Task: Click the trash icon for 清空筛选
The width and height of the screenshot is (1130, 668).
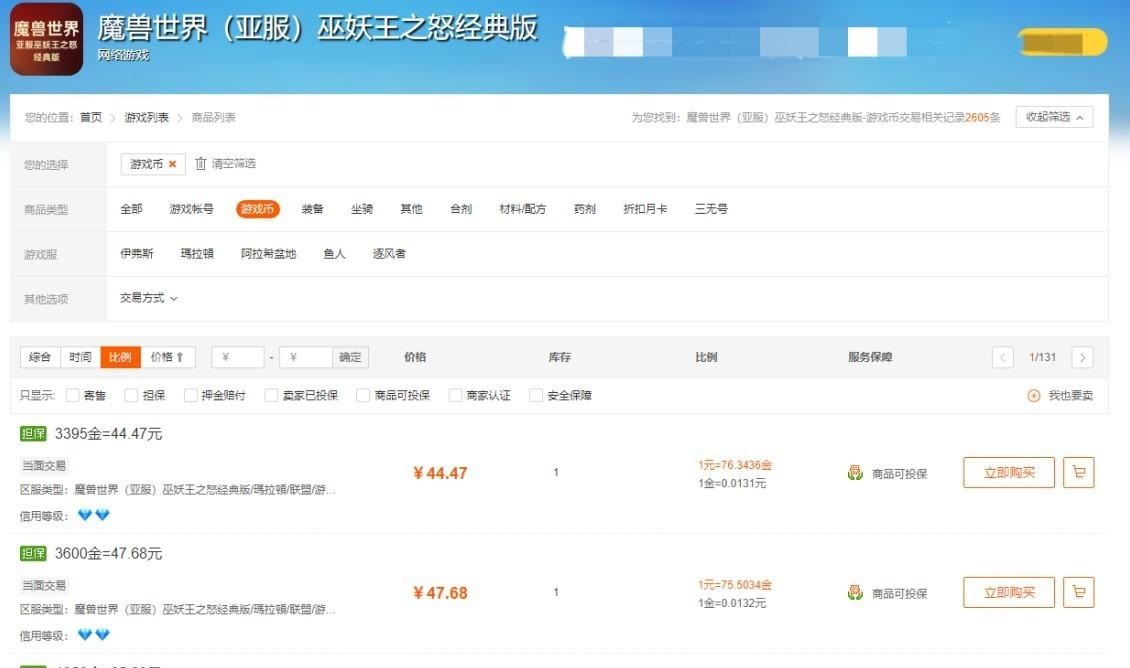Action: click(201, 164)
